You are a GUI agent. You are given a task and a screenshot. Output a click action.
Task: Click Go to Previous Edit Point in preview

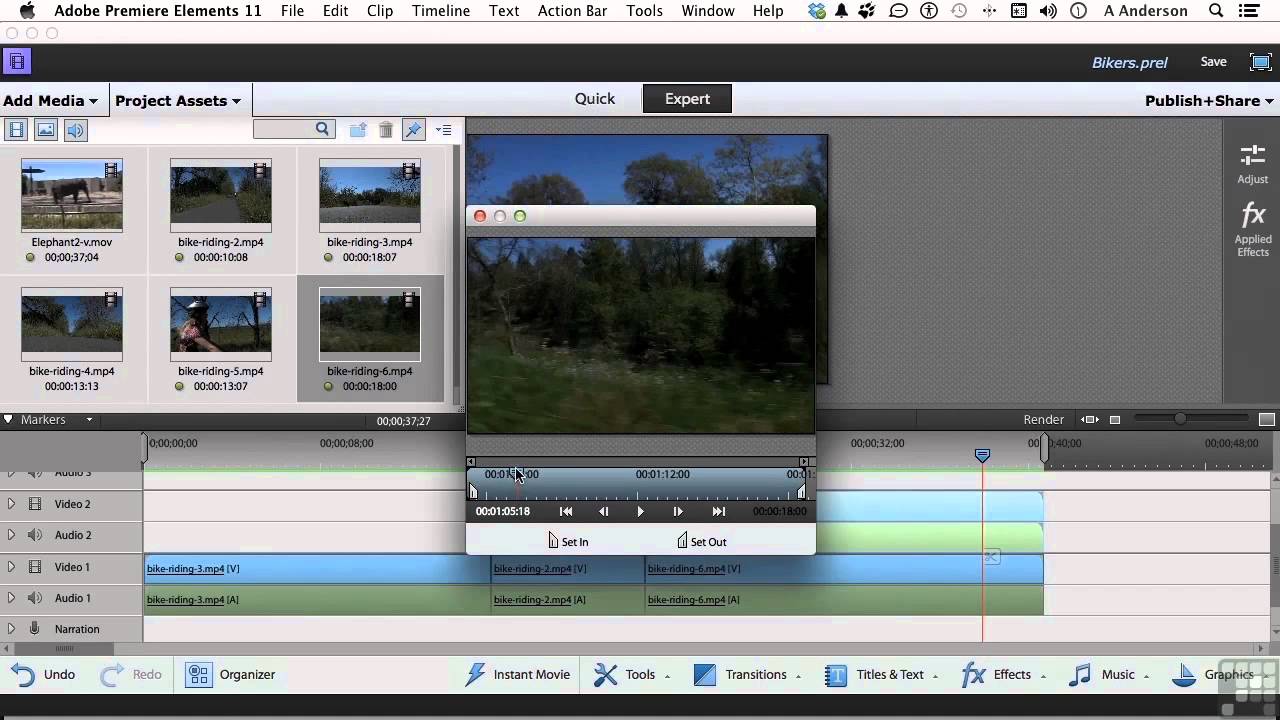(566, 511)
